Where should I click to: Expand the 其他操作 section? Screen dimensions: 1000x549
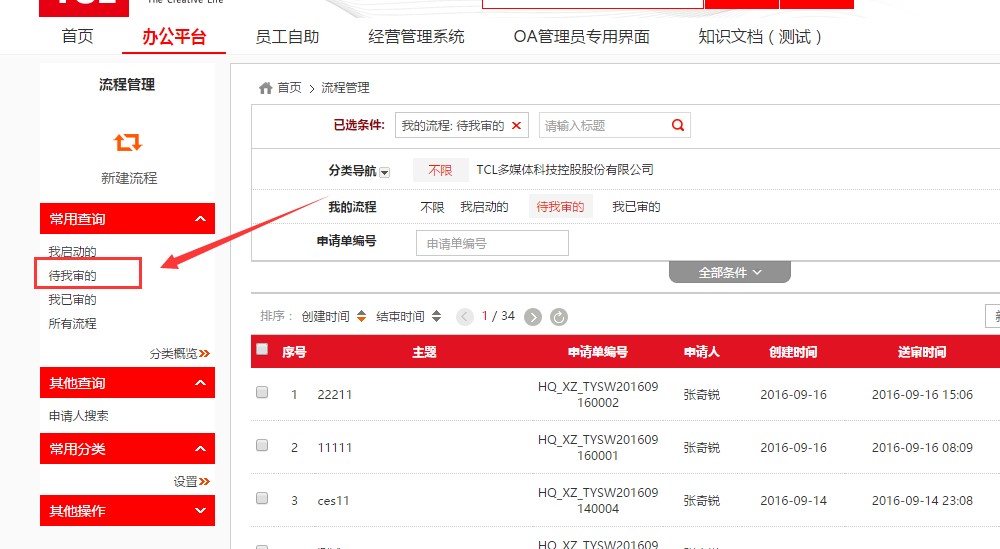pyautogui.click(x=200, y=511)
